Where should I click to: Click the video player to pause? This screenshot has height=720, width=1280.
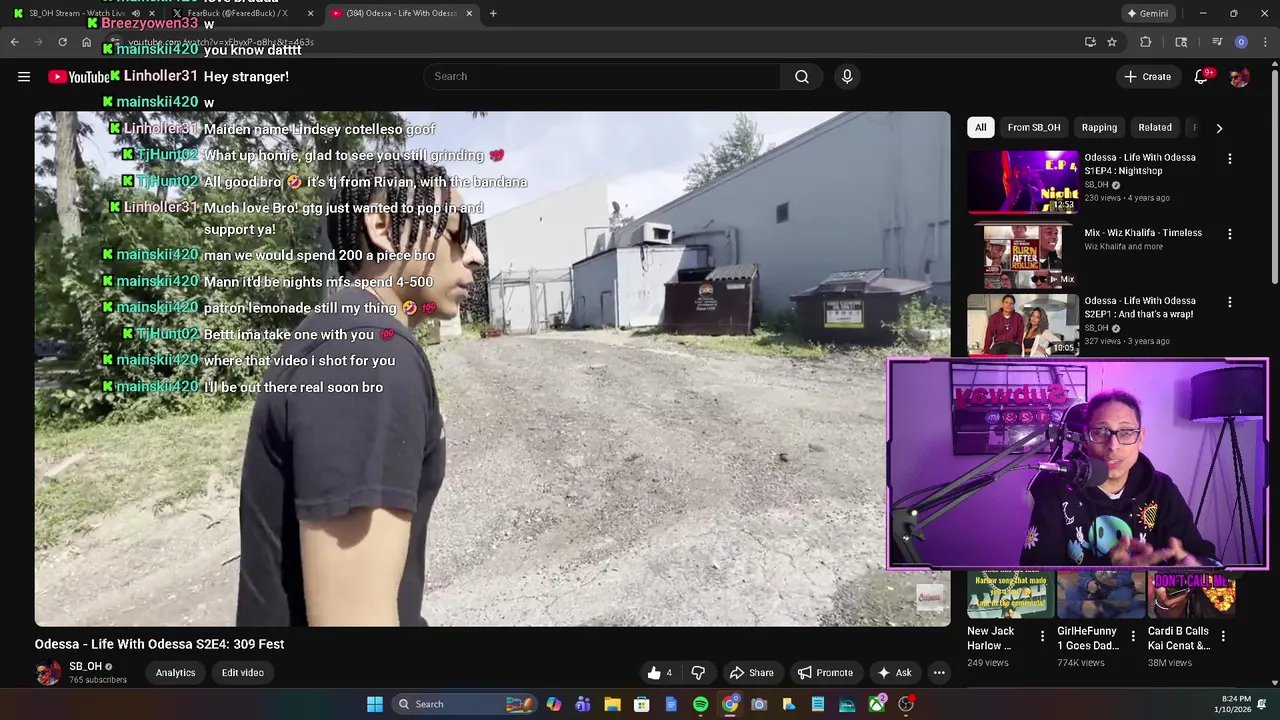[x=492, y=368]
